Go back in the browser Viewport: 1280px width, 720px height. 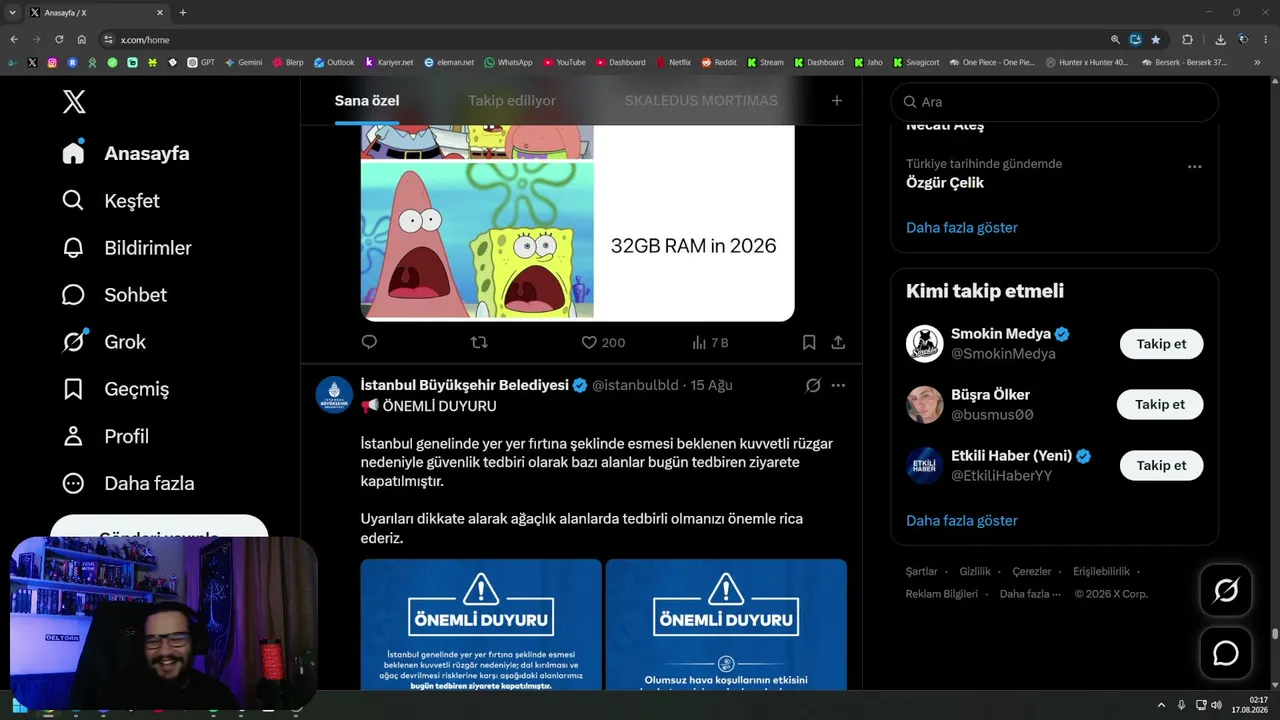pos(14,39)
